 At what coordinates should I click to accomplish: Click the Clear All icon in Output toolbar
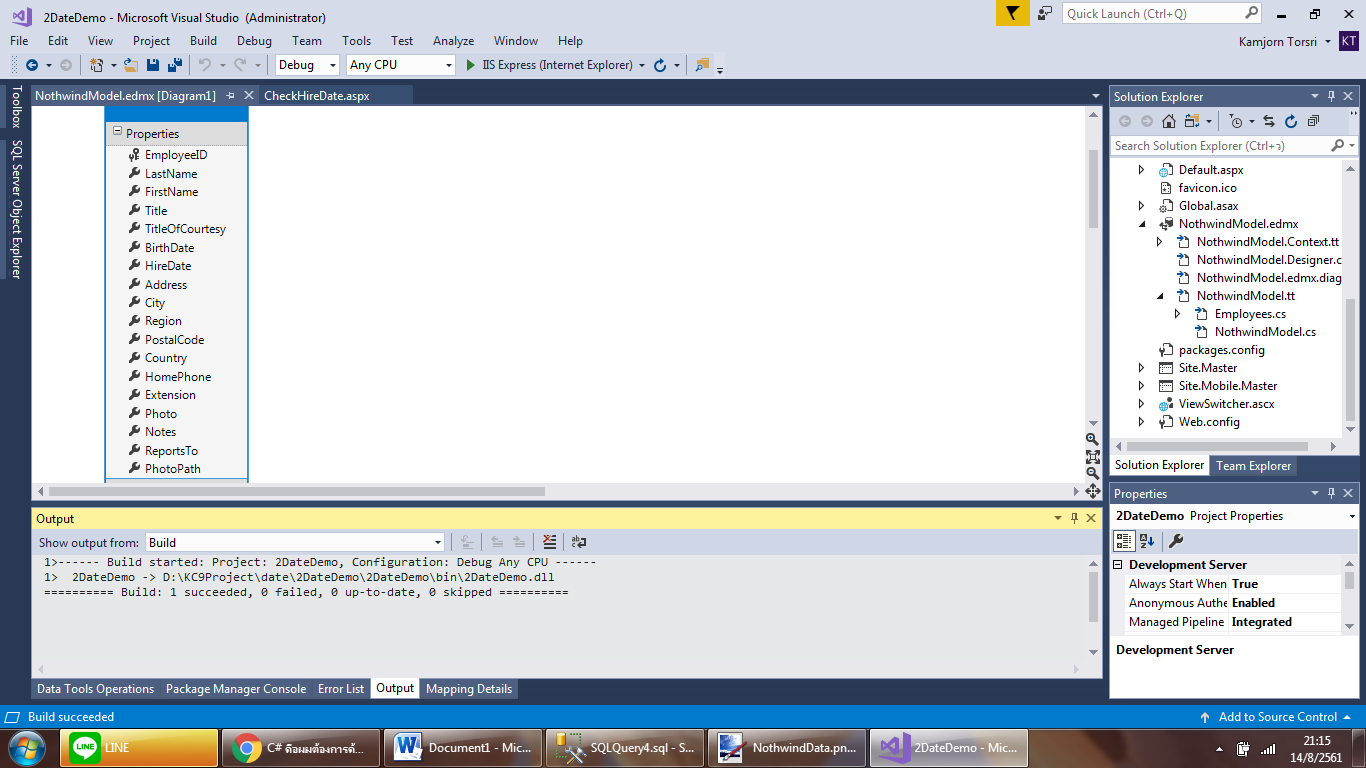[549, 542]
